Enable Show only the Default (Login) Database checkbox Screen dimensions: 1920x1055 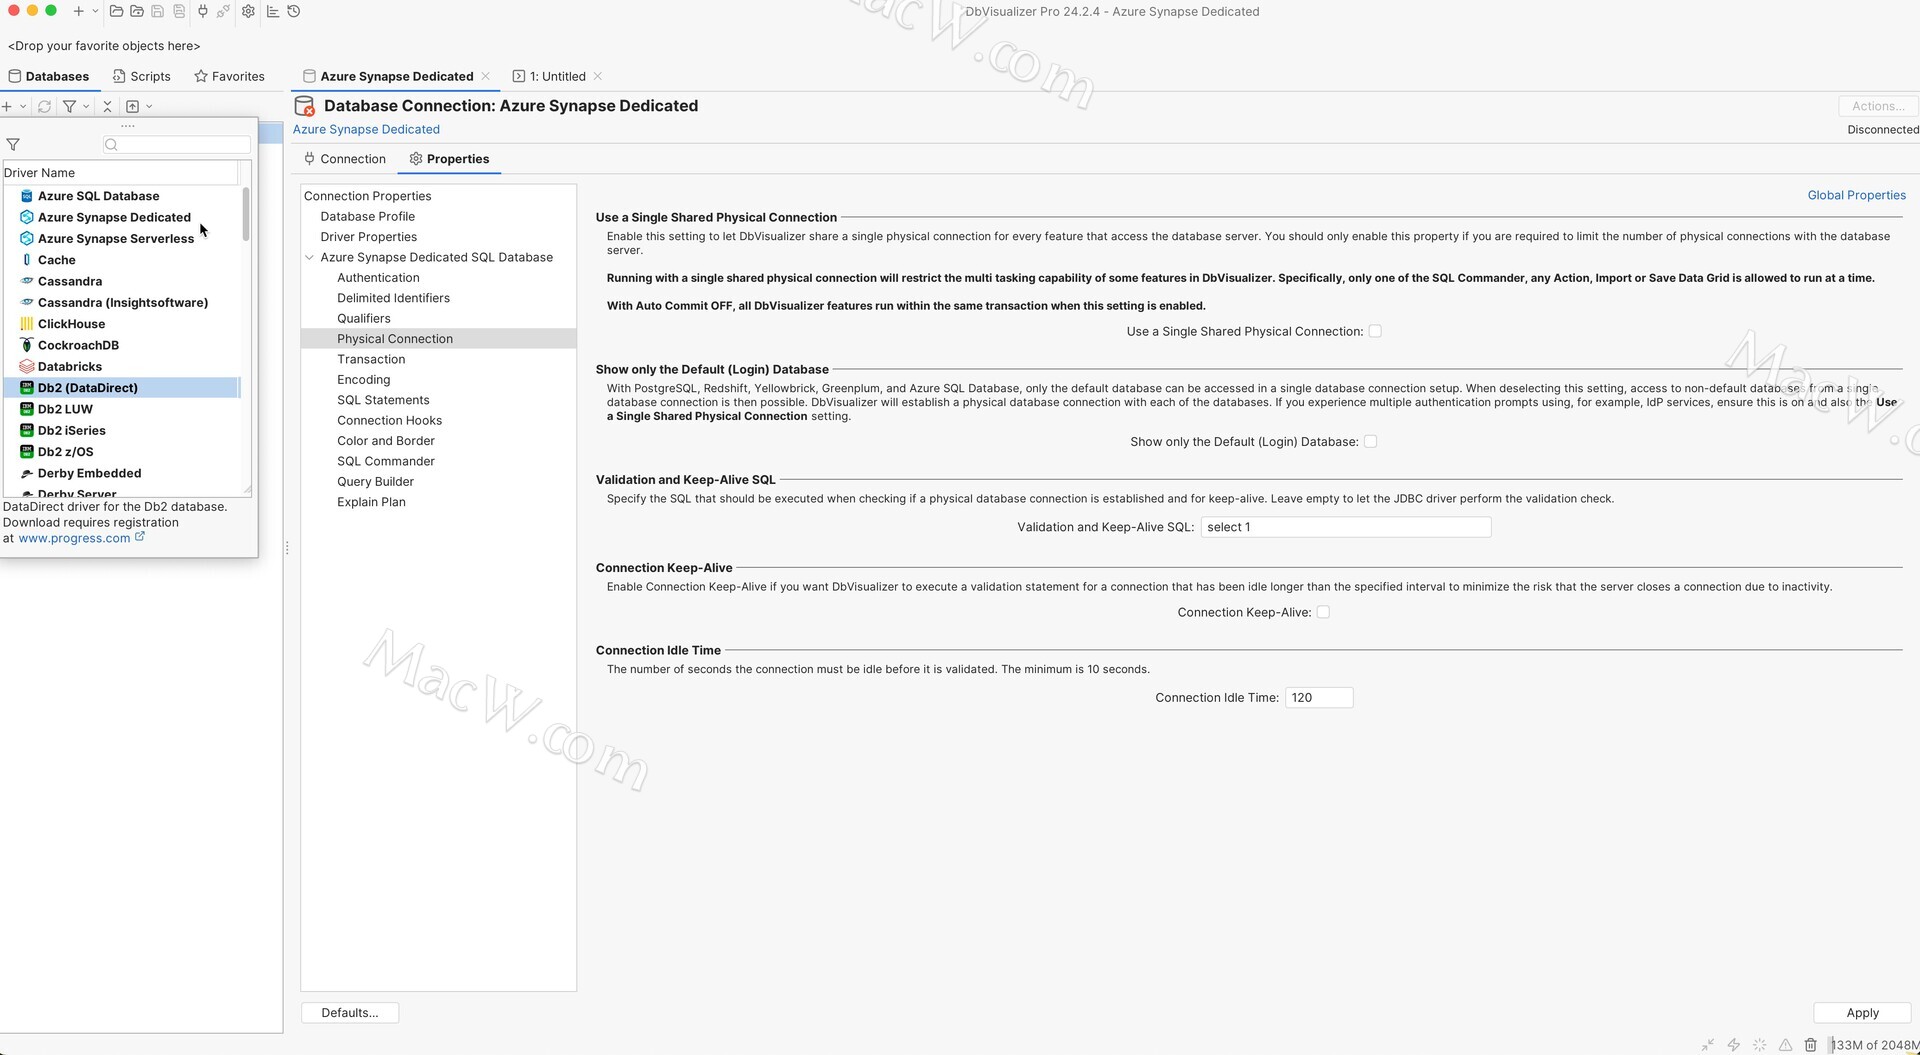click(1370, 442)
